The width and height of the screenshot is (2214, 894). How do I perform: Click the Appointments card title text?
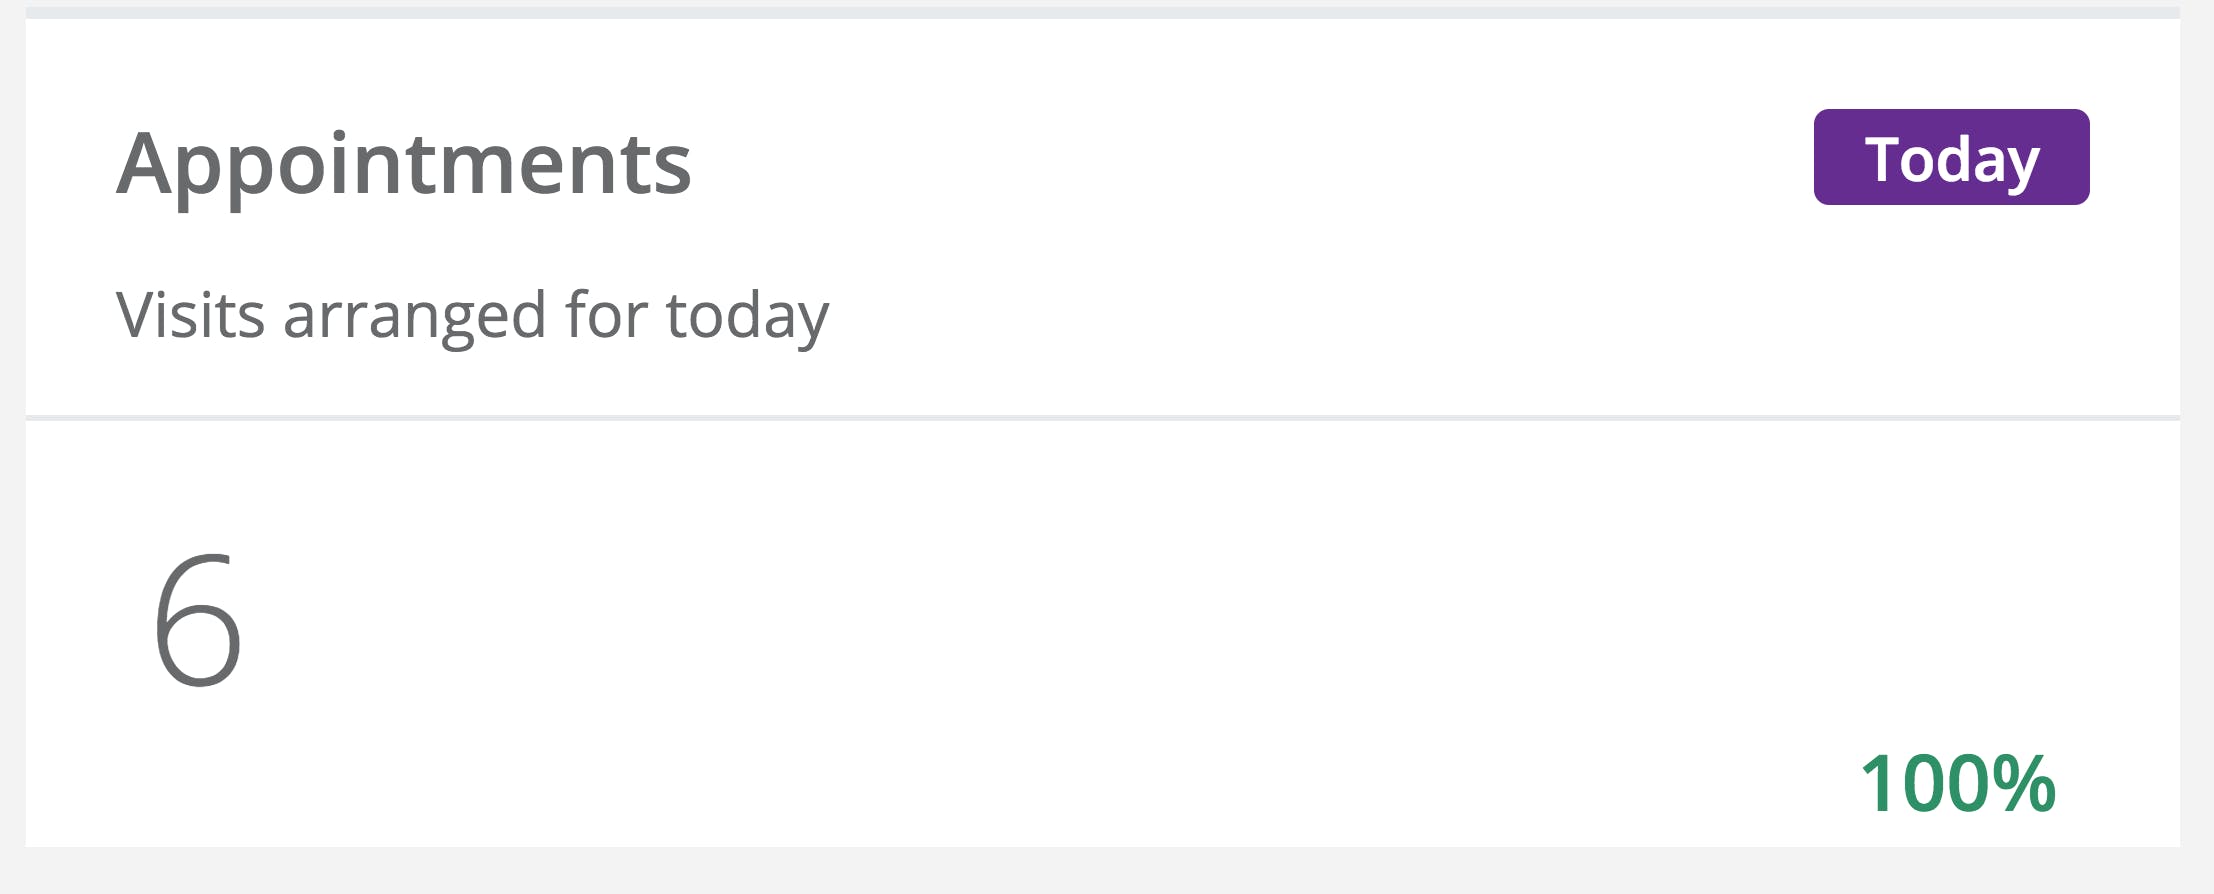404,163
